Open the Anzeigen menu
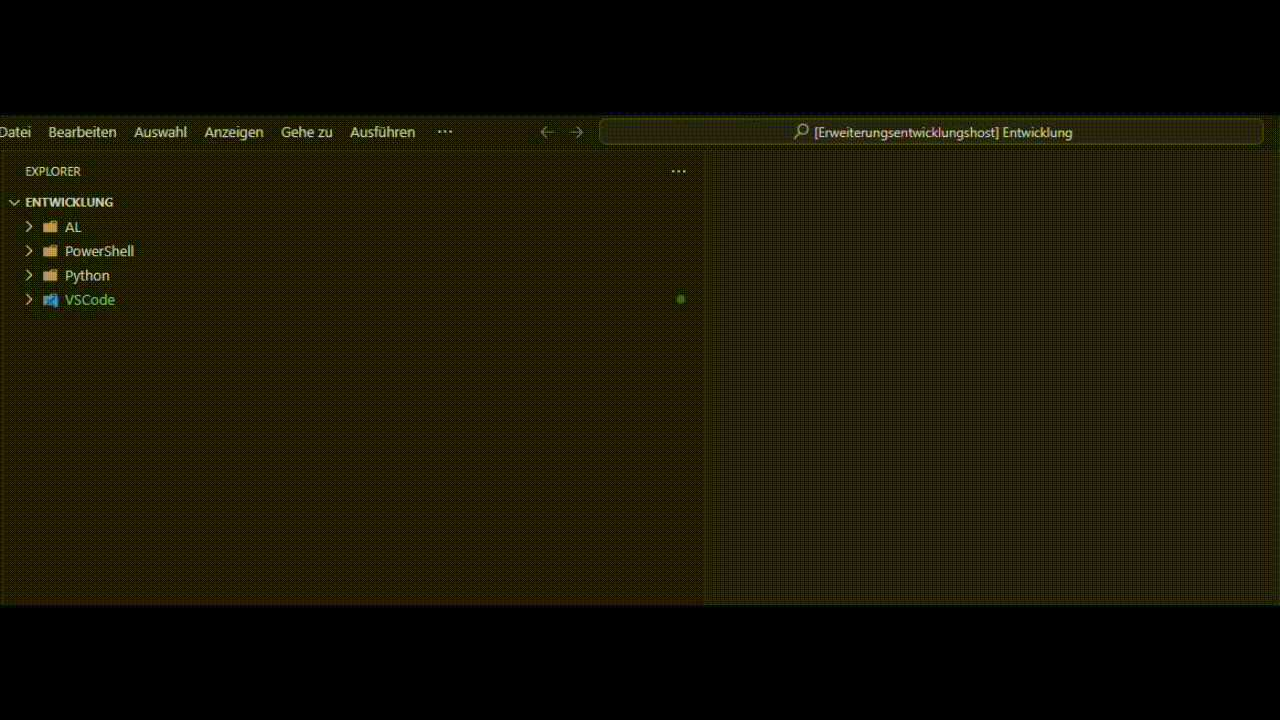Viewport: 1280px width, 720px height. pyautogui.click(x=234, y=132)
